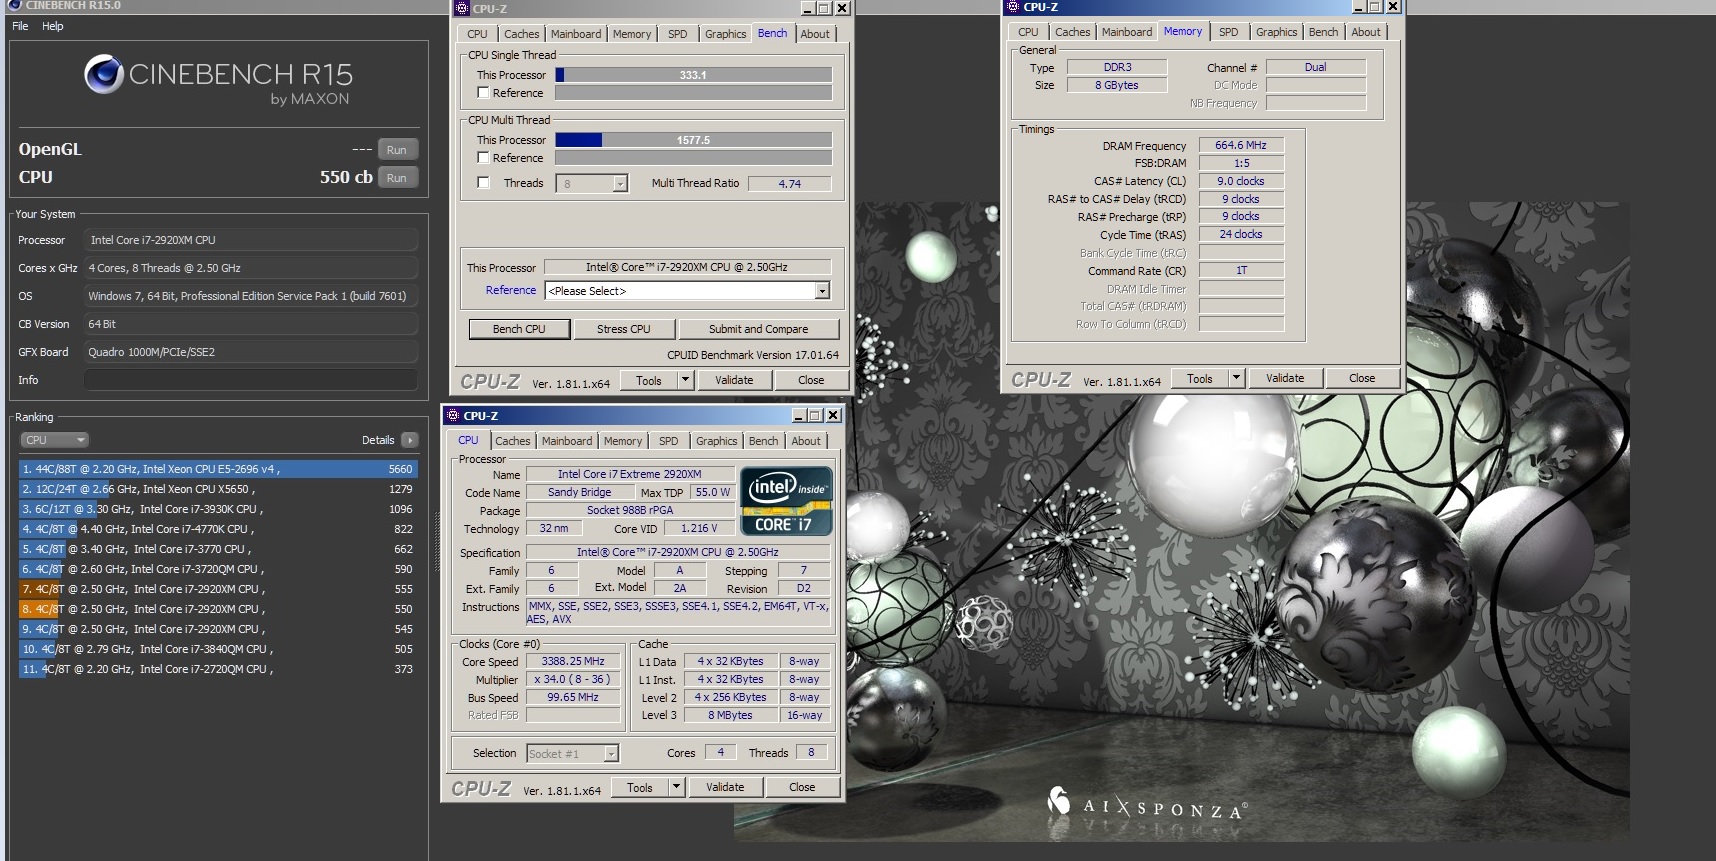
Task: Open the CPU ranking filter dropdown
Action: (54, 440)
